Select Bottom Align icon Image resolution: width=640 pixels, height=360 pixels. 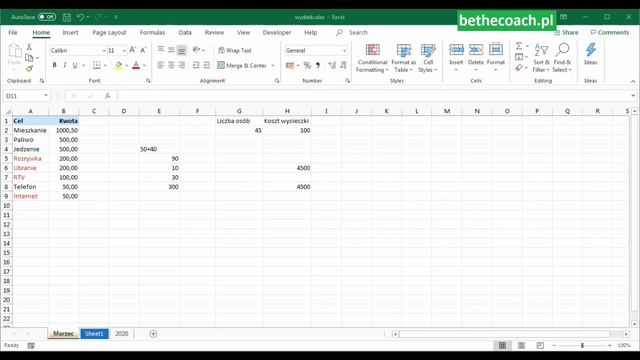tap(182, 50)
